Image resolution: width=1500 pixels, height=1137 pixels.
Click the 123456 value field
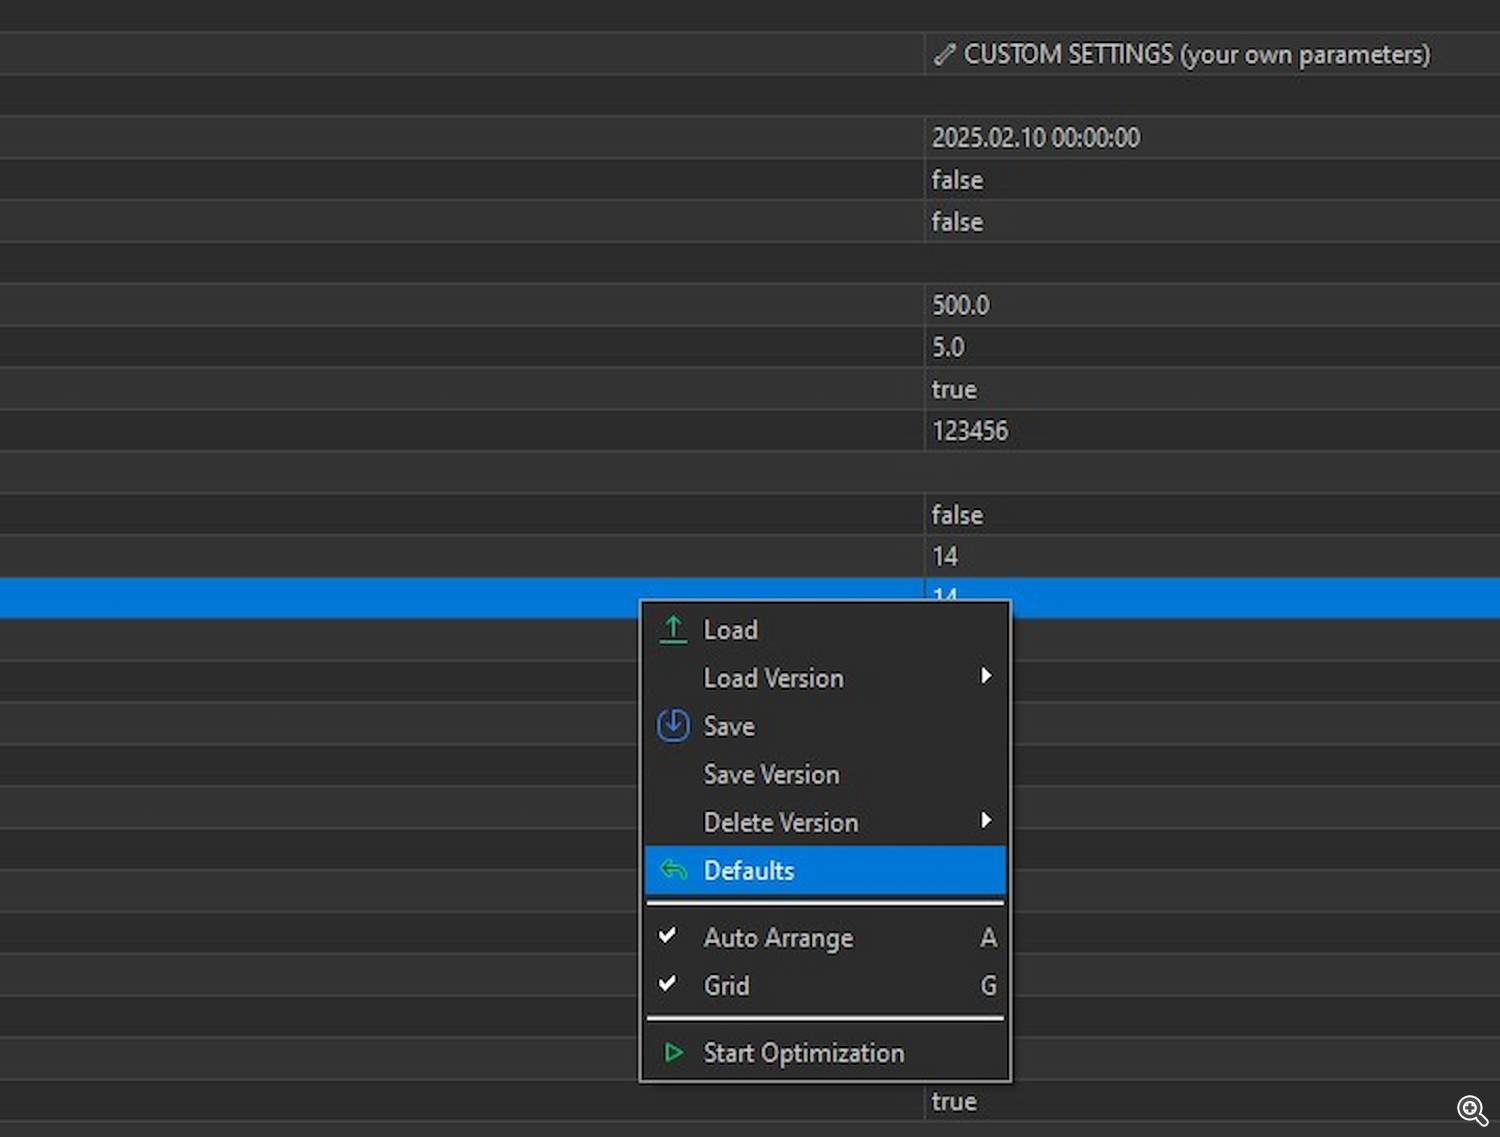point(970,431)
